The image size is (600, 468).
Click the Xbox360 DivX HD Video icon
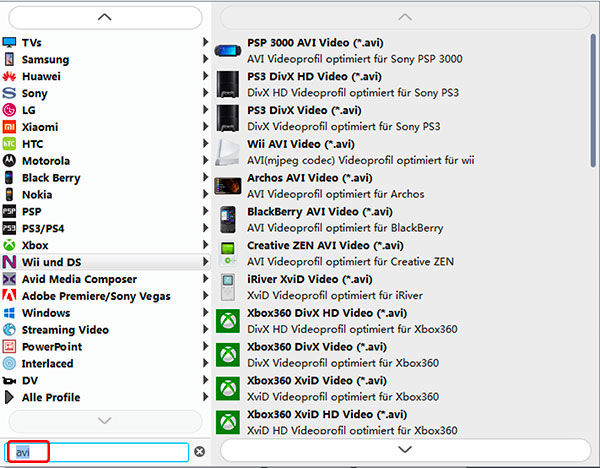click(228, 321)
